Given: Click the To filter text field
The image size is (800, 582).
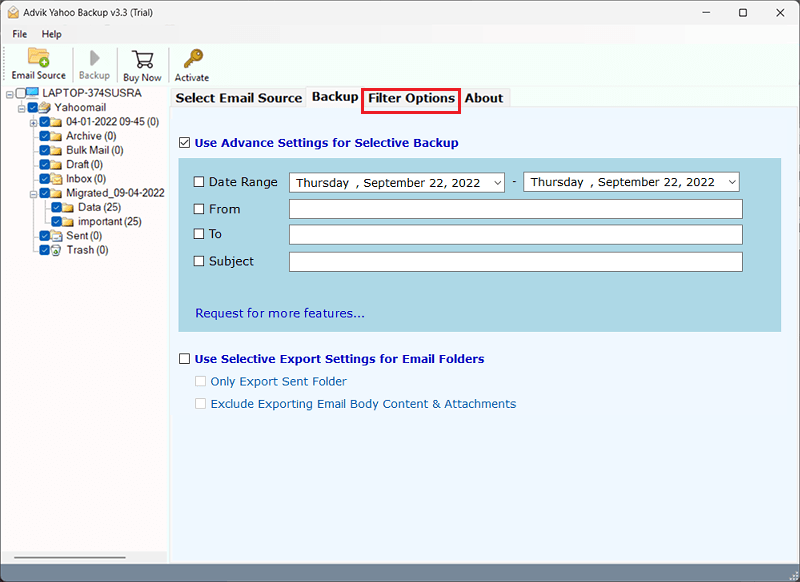Looking at the screenshot, I should [515, 235].
